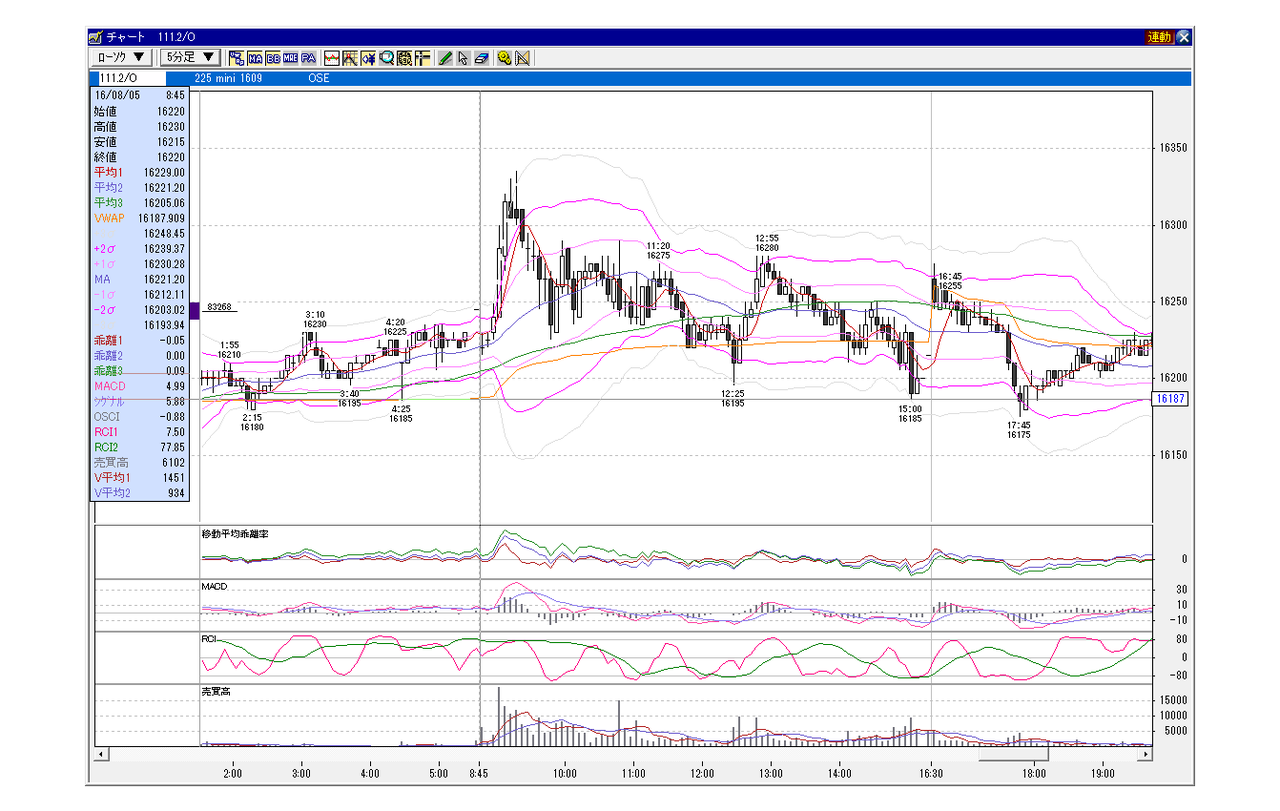Image resolution: width=1280 pixels, height=811 pixels.
Task: Open the ローソク chart type dropdown
Action: pyautogui.click(x=123, y=58)
